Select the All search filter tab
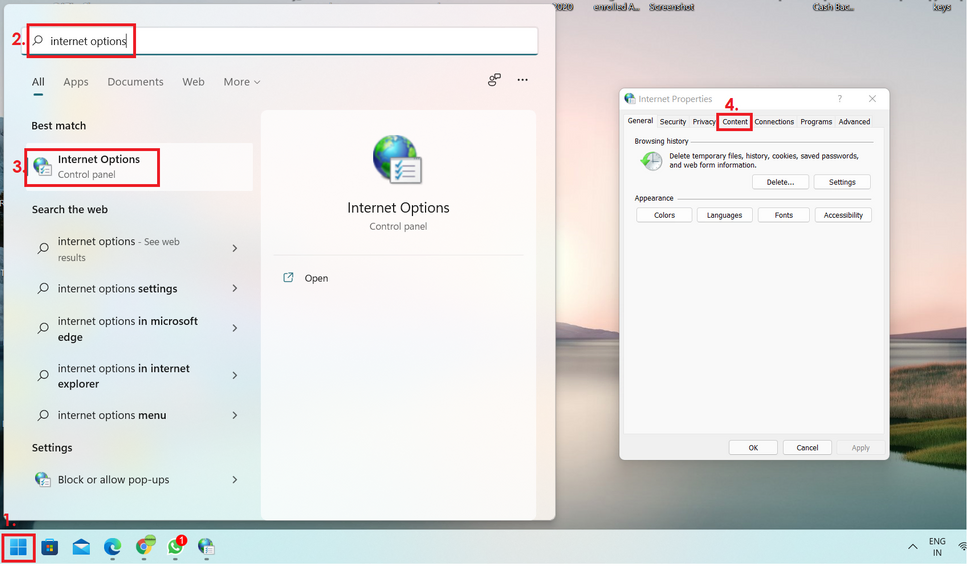The width and height of the screenshot is (968, 566). click(38, 82)
